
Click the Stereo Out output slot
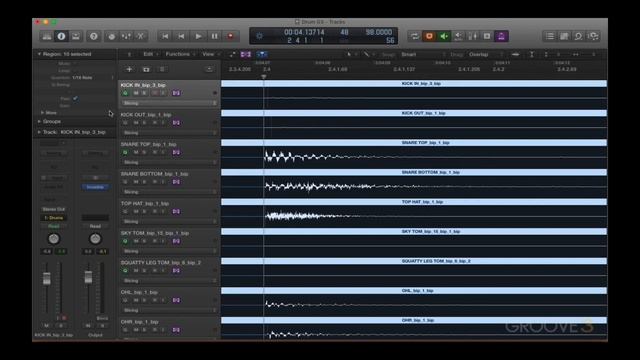53,209
